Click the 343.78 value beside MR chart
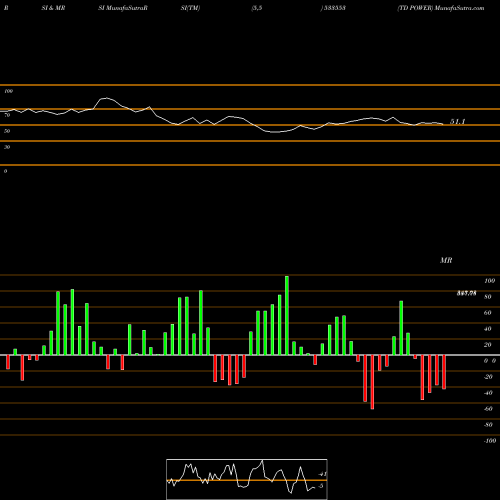This screenshot has width=500, height=500. tap(466, 293)
